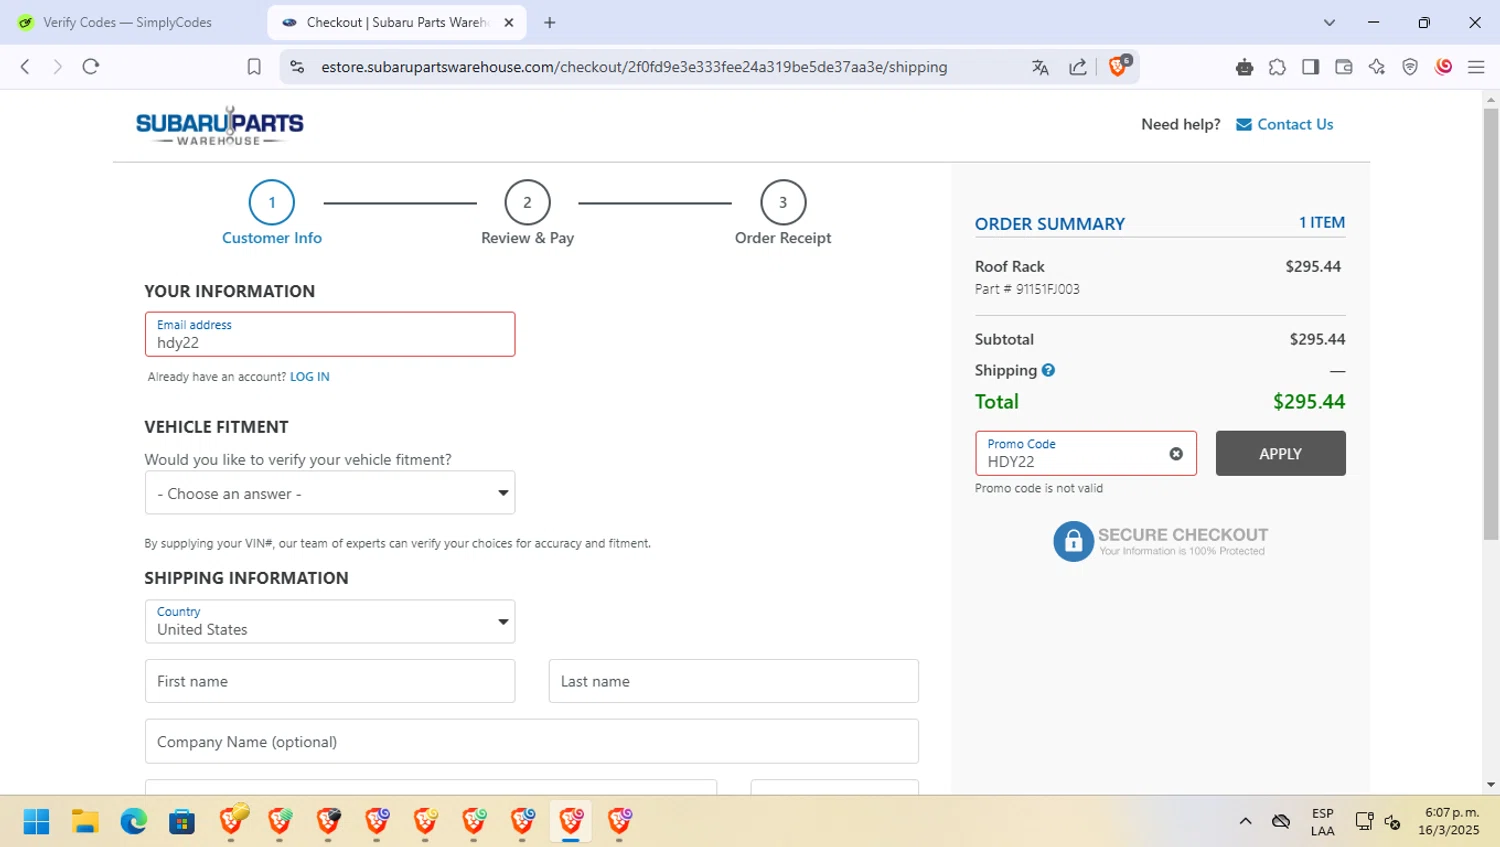The image size is (1500, 847).
Task: Expand the vehicle fitment answer dropdown
Action: point(330,493)
